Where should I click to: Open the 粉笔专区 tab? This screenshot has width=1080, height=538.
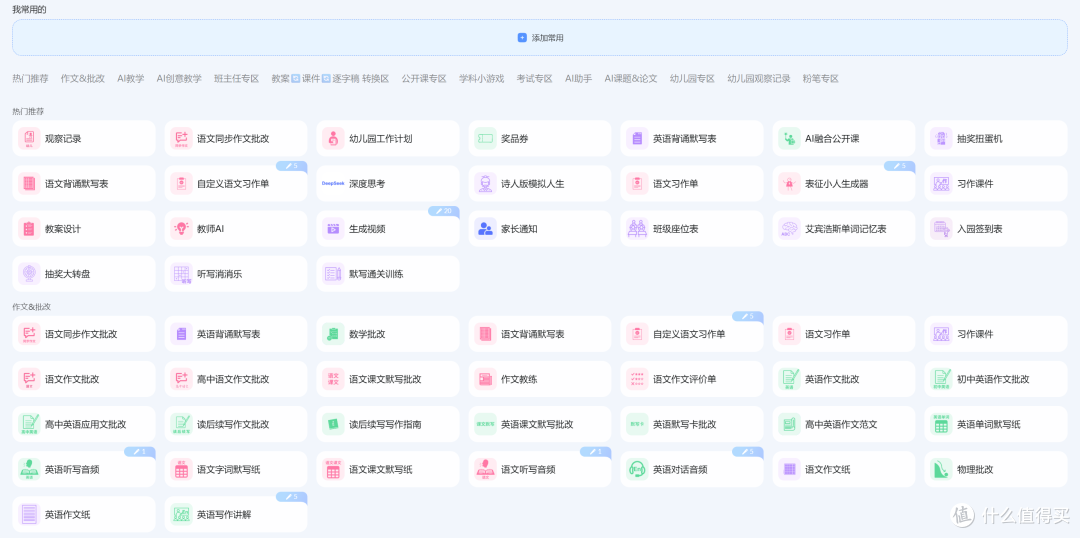click(x=820, y=79)
